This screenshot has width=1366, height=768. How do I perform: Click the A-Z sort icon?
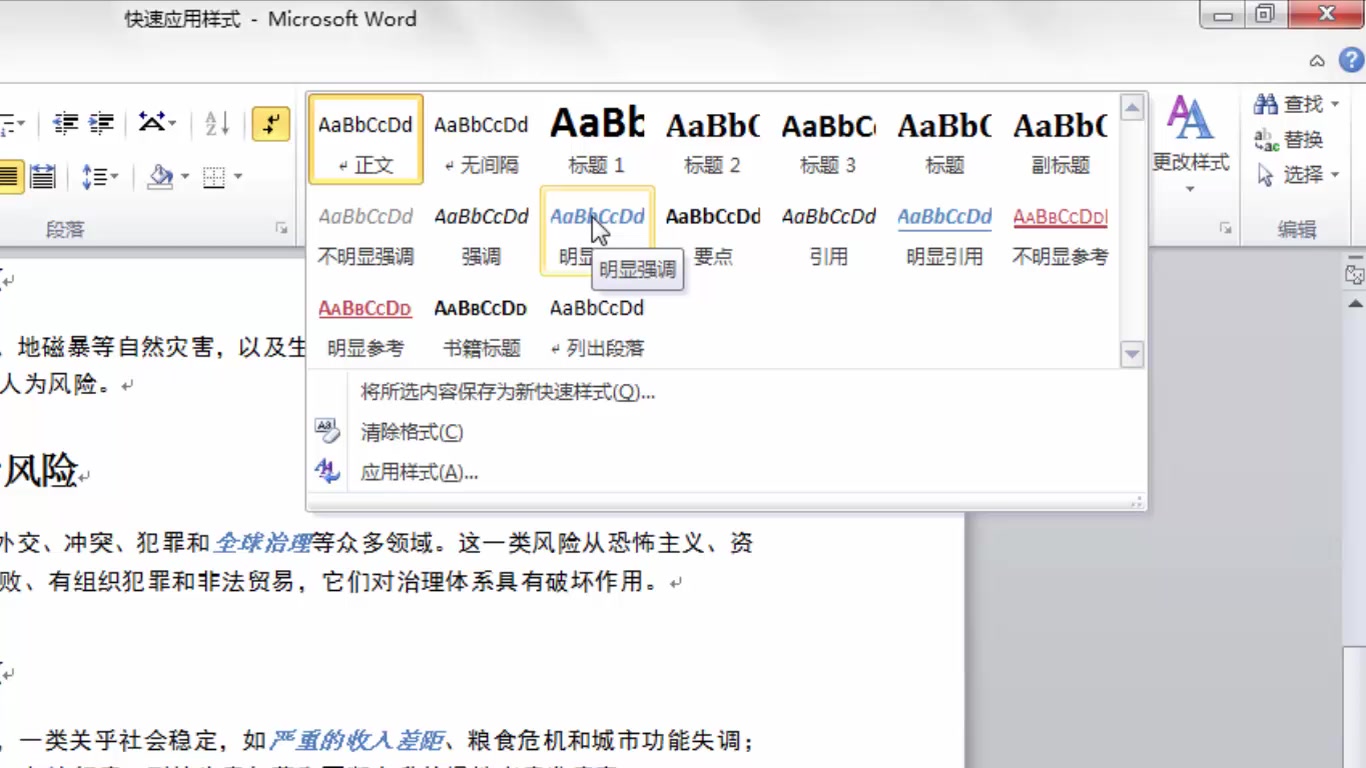pos(217,123)
